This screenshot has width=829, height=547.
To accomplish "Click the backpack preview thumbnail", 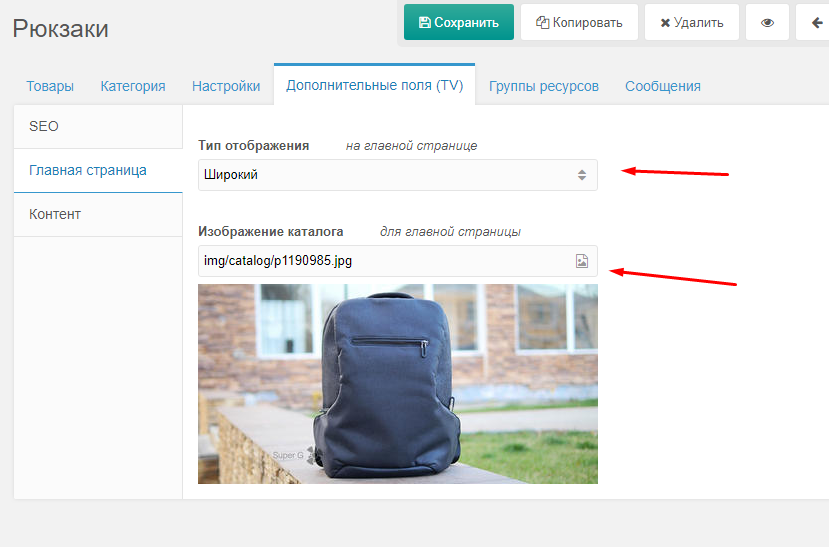I will (398, 384).
